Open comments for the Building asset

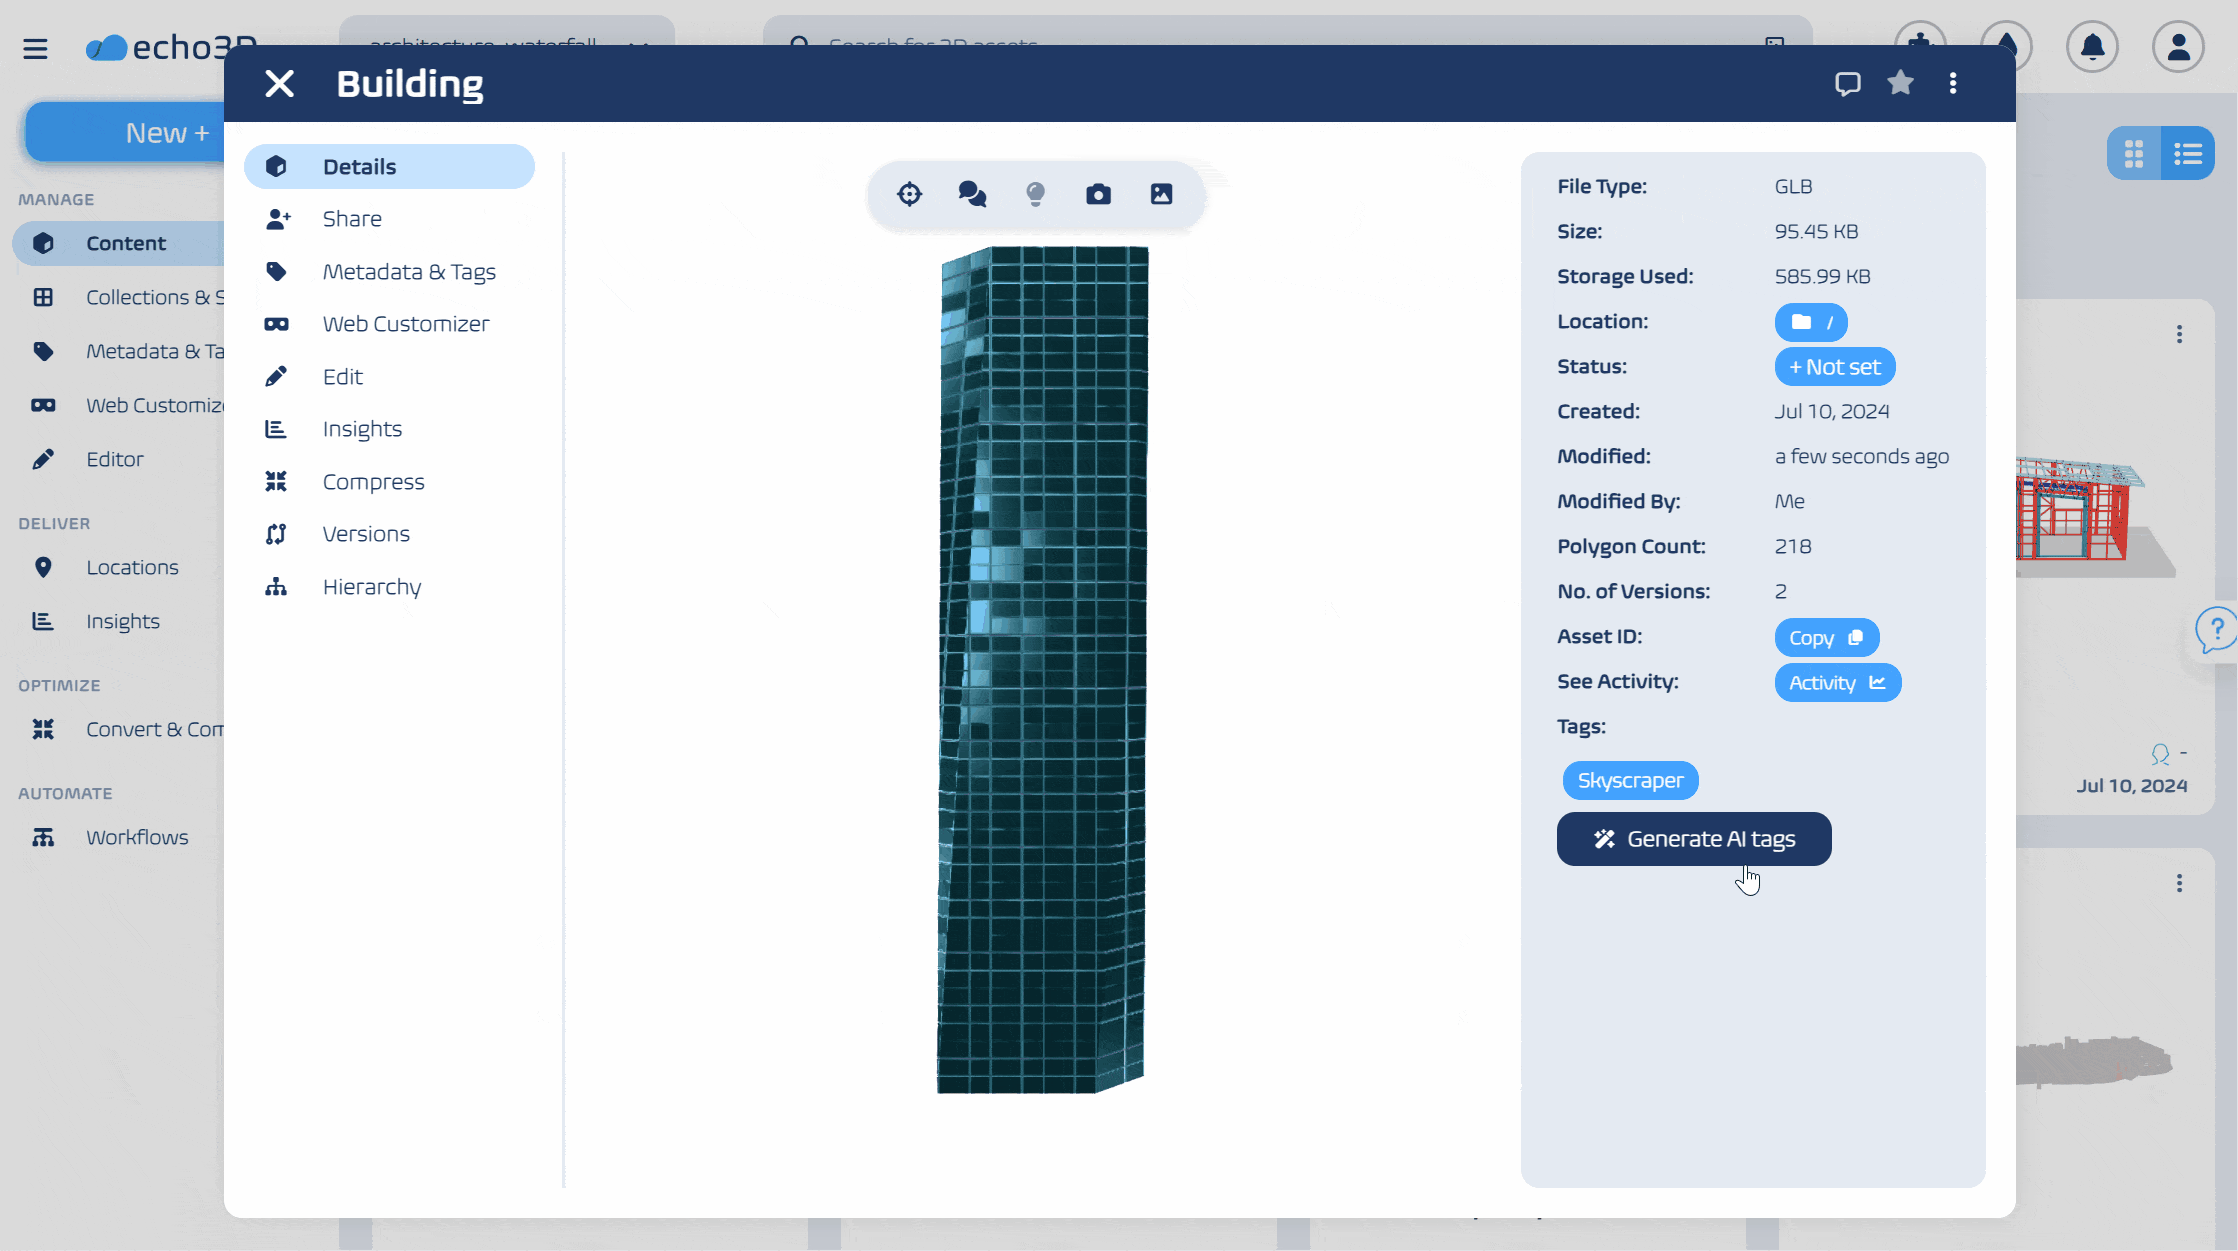[1848, 84]
